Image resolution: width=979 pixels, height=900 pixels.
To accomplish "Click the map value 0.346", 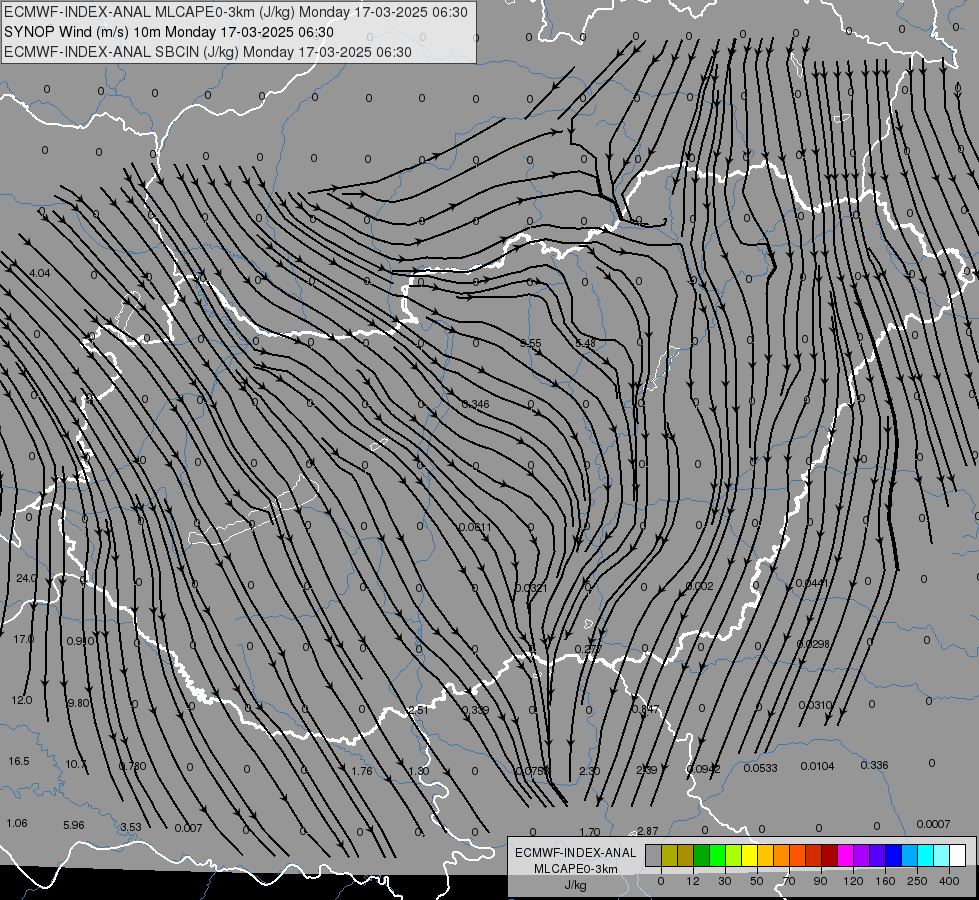I will click(x=476, y=404).
